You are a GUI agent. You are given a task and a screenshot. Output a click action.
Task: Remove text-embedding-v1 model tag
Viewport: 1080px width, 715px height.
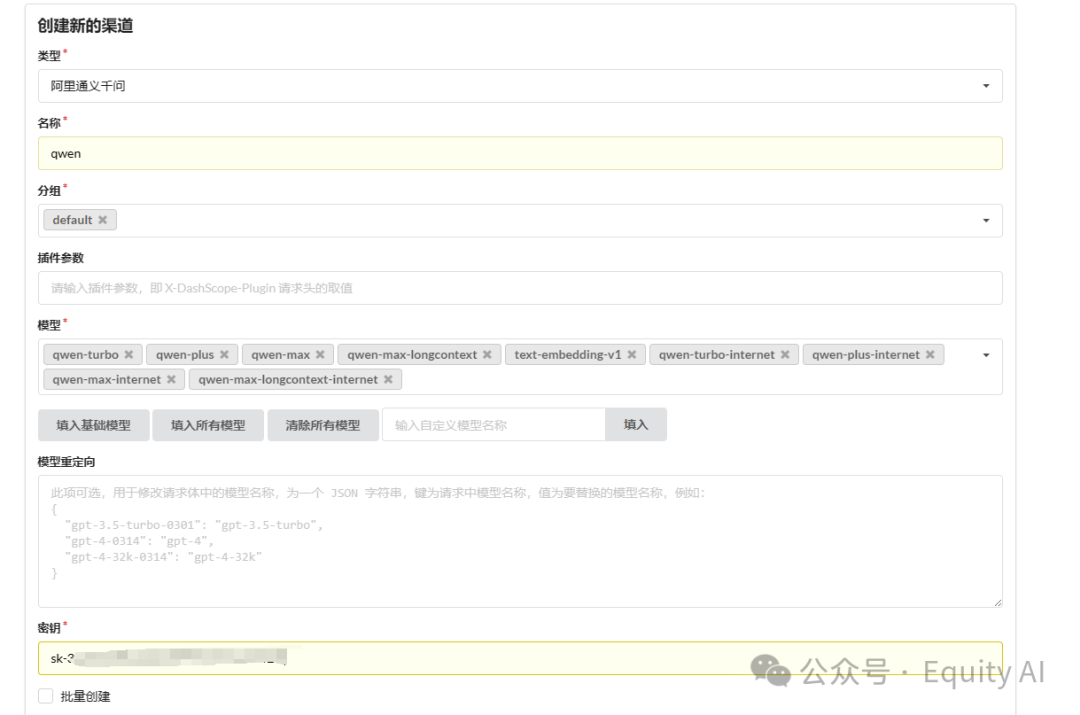click(x=632, y=355)
